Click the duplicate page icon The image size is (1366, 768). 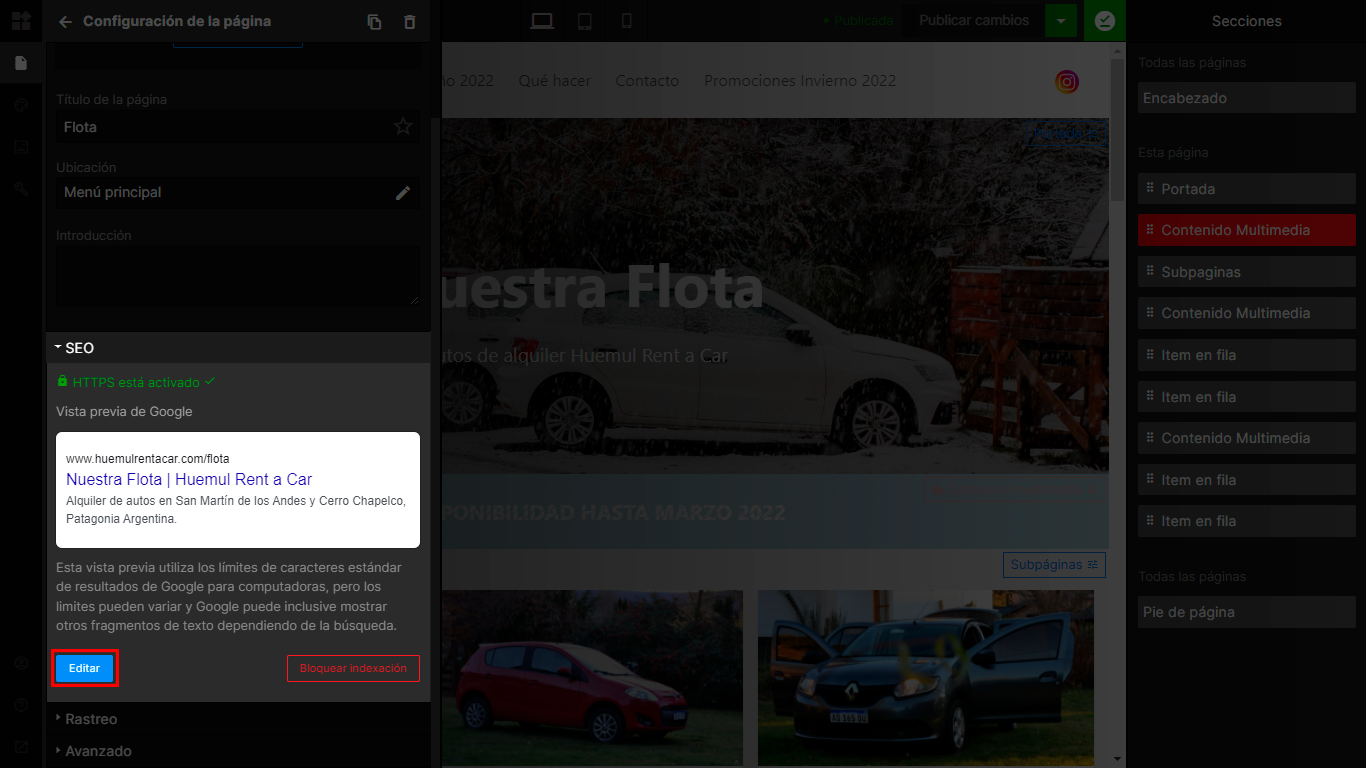click(374, 21)
